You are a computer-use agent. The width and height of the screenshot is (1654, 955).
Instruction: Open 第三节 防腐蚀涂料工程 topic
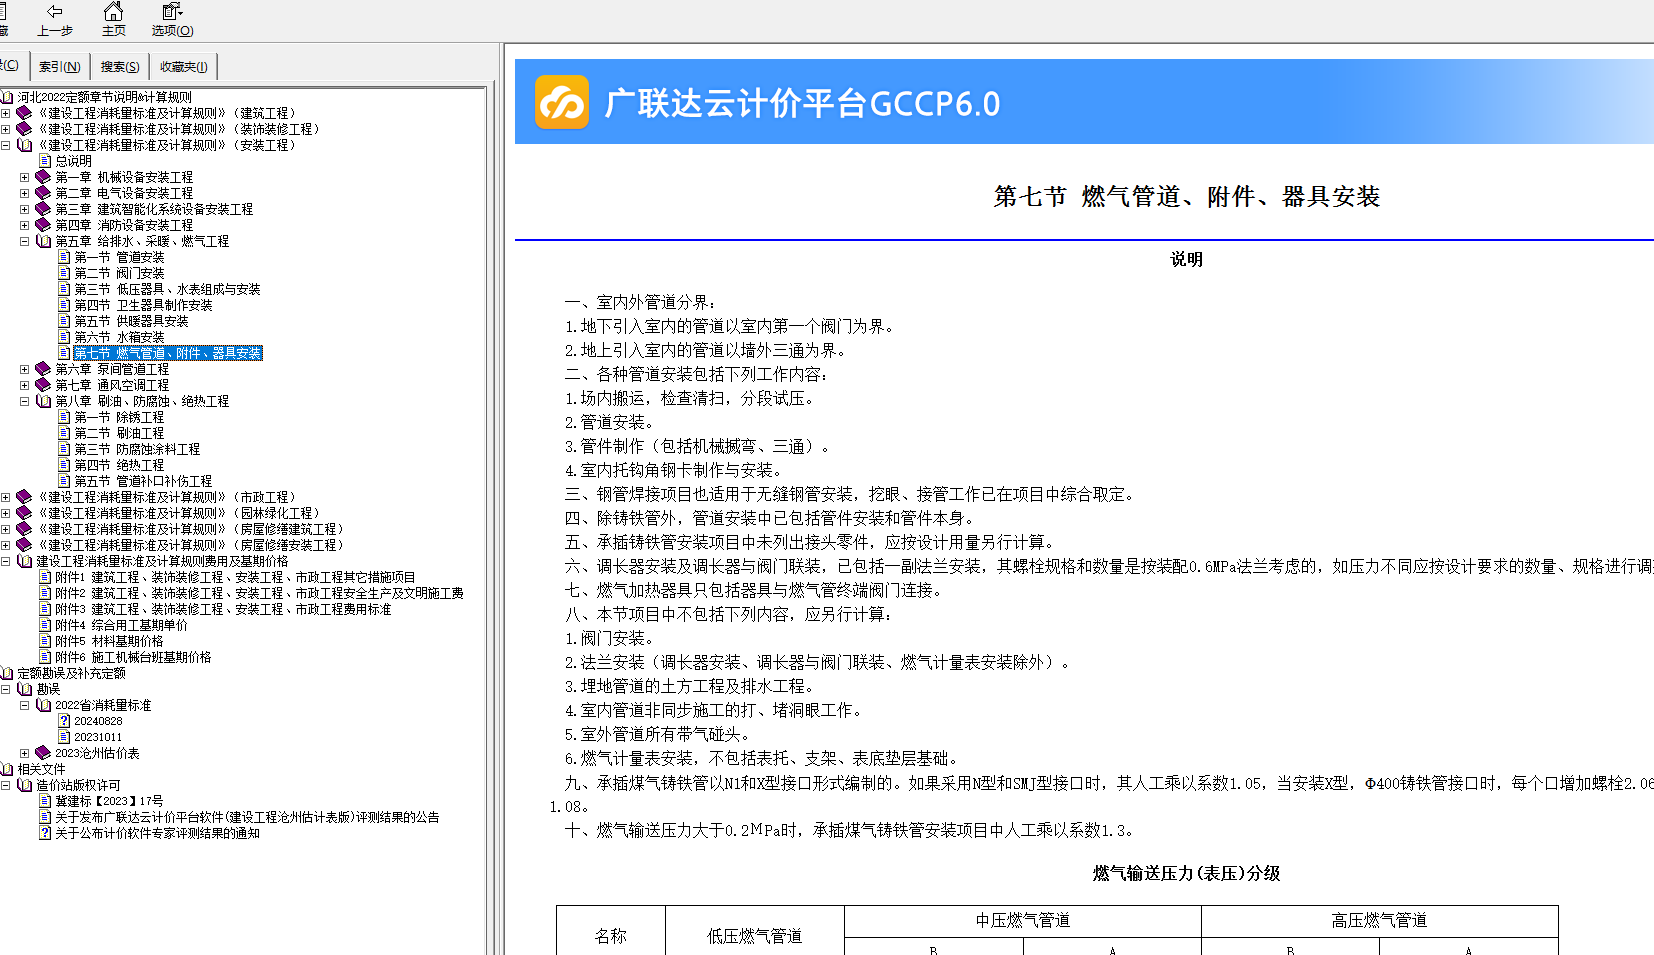pyautogui.click(x=137, y=449)
